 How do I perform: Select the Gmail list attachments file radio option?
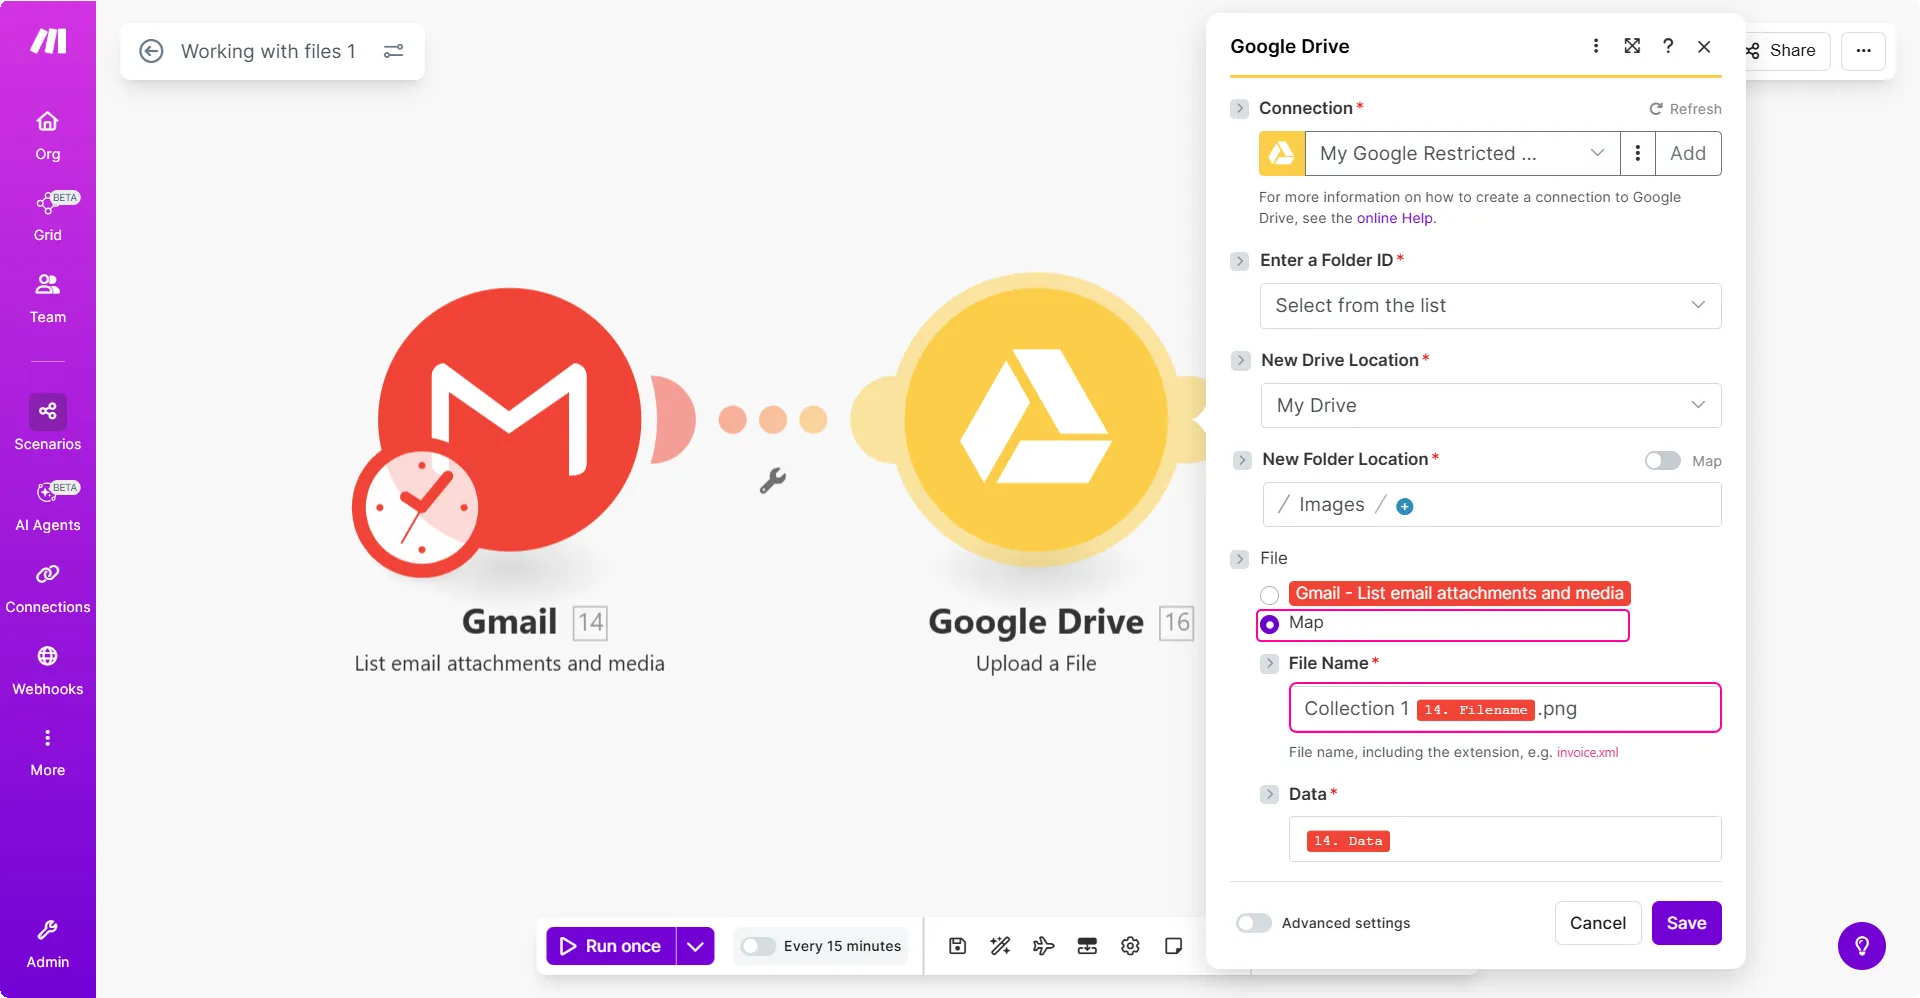tap(1270, 595)
